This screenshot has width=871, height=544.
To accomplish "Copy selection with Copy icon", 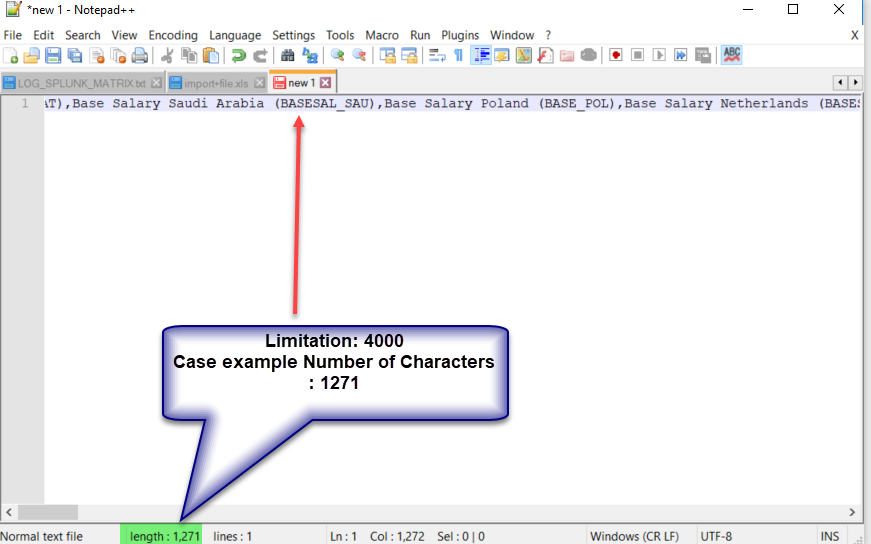I will point(189,56).
